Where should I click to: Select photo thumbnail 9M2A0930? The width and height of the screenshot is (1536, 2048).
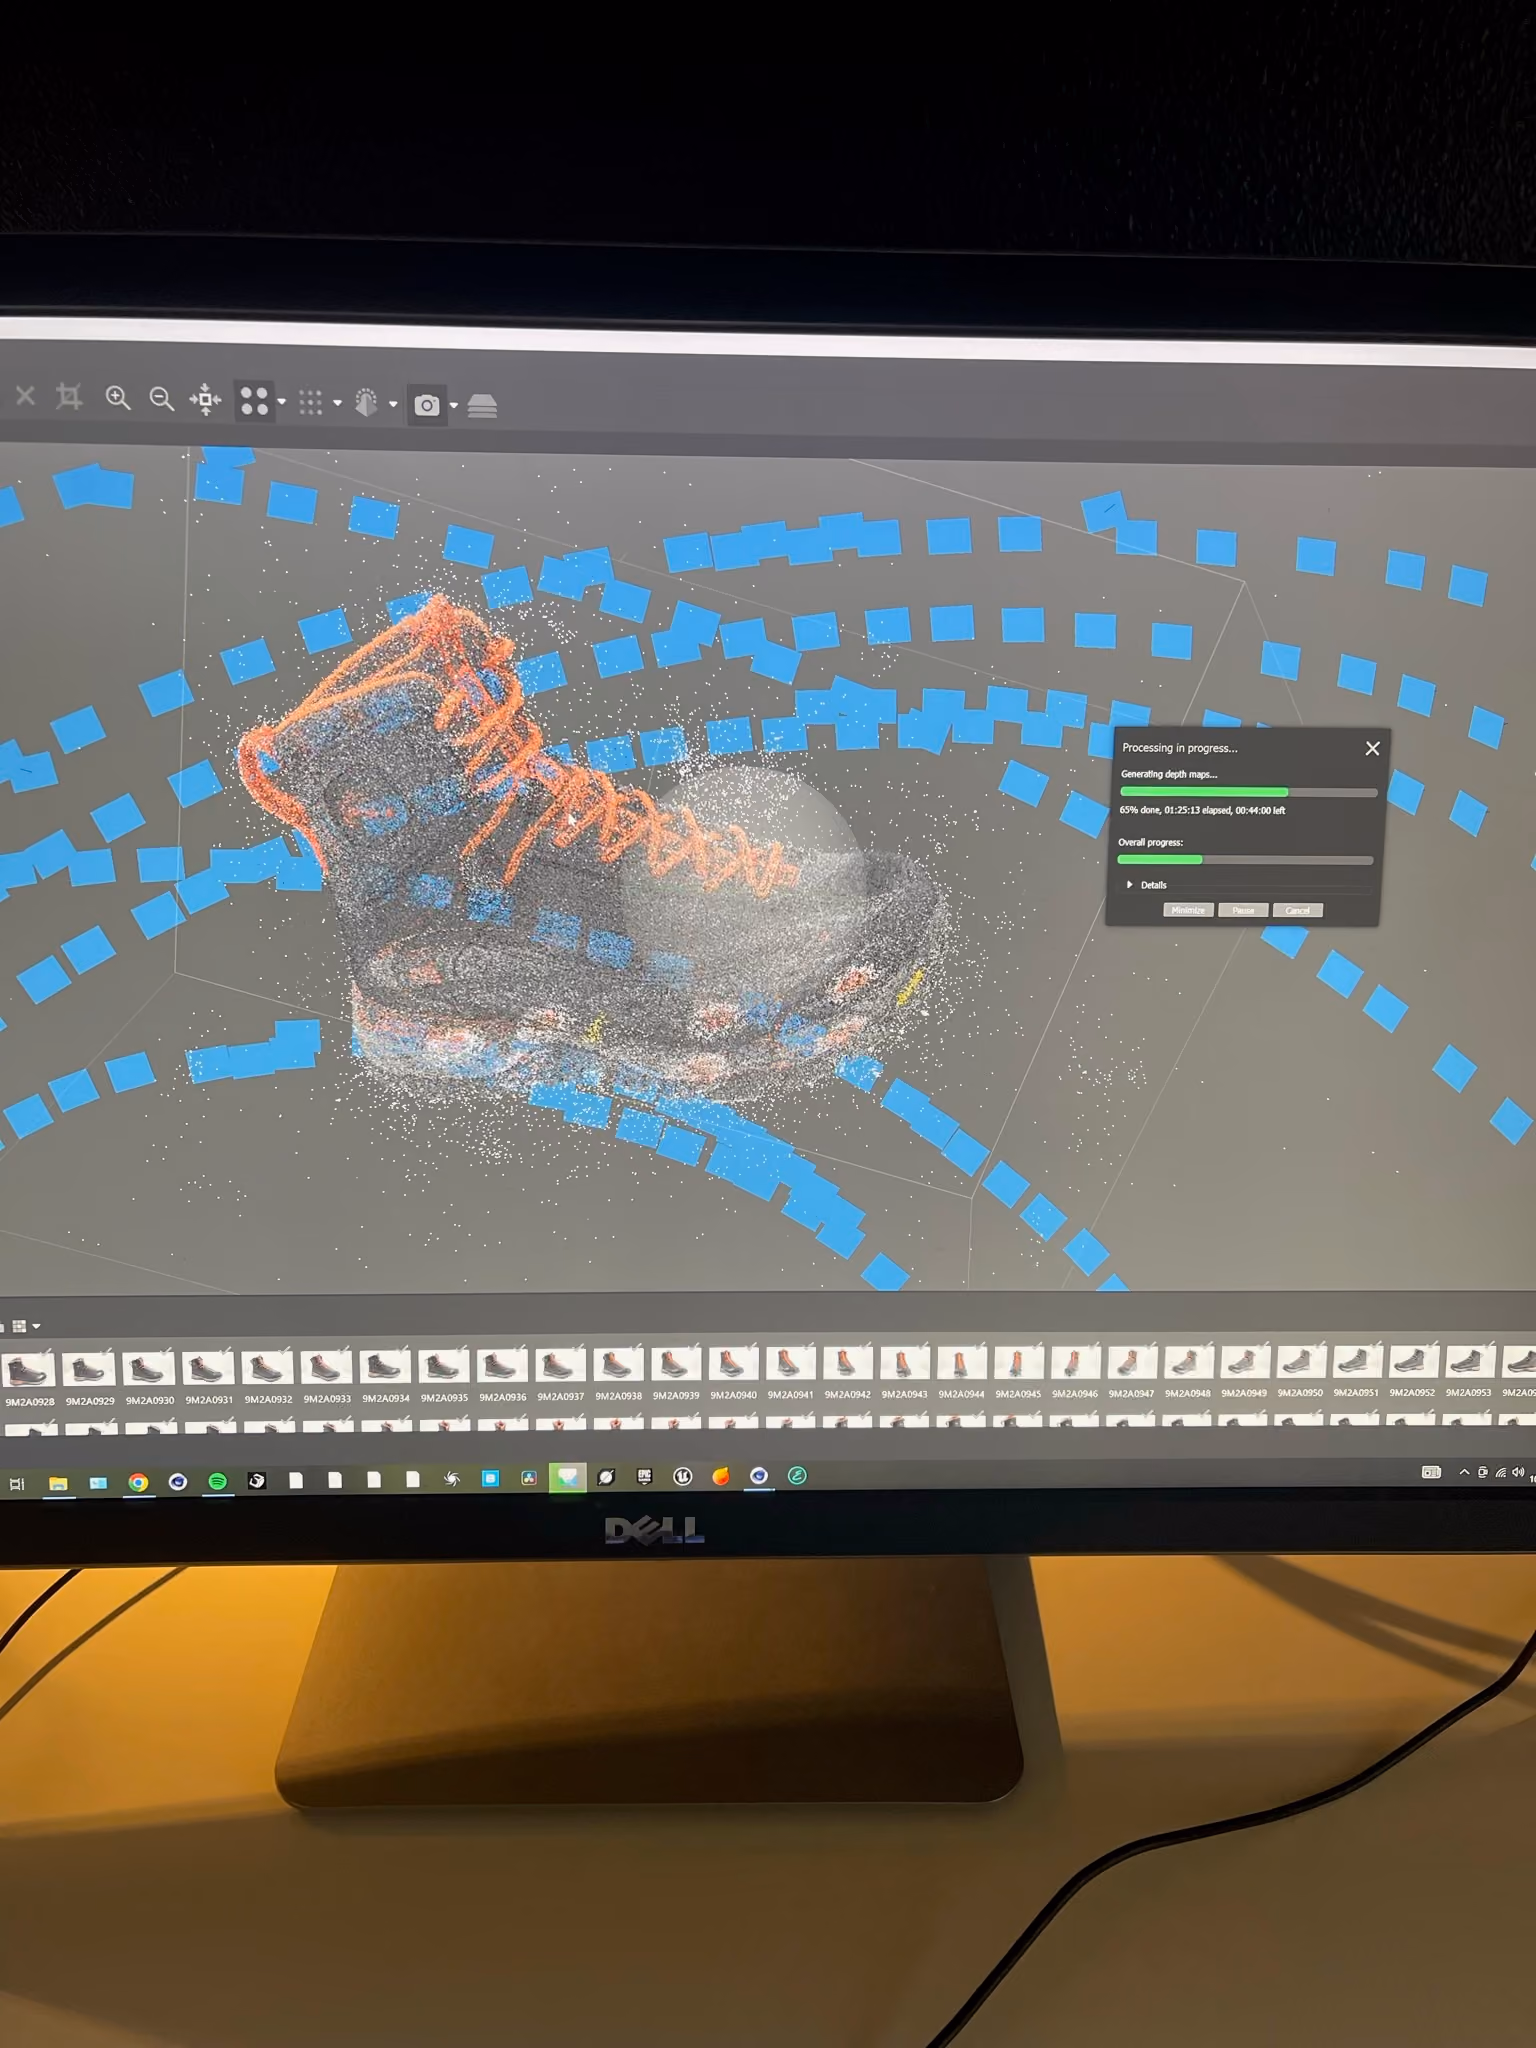[148, 1367]
